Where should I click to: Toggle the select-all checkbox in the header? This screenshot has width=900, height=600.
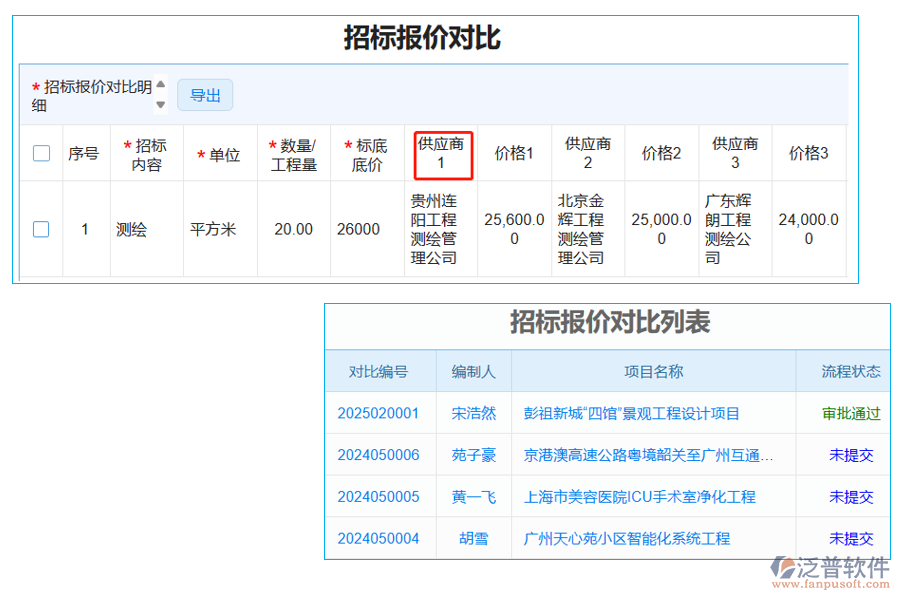pyautogui.click(x=40, y=153)
